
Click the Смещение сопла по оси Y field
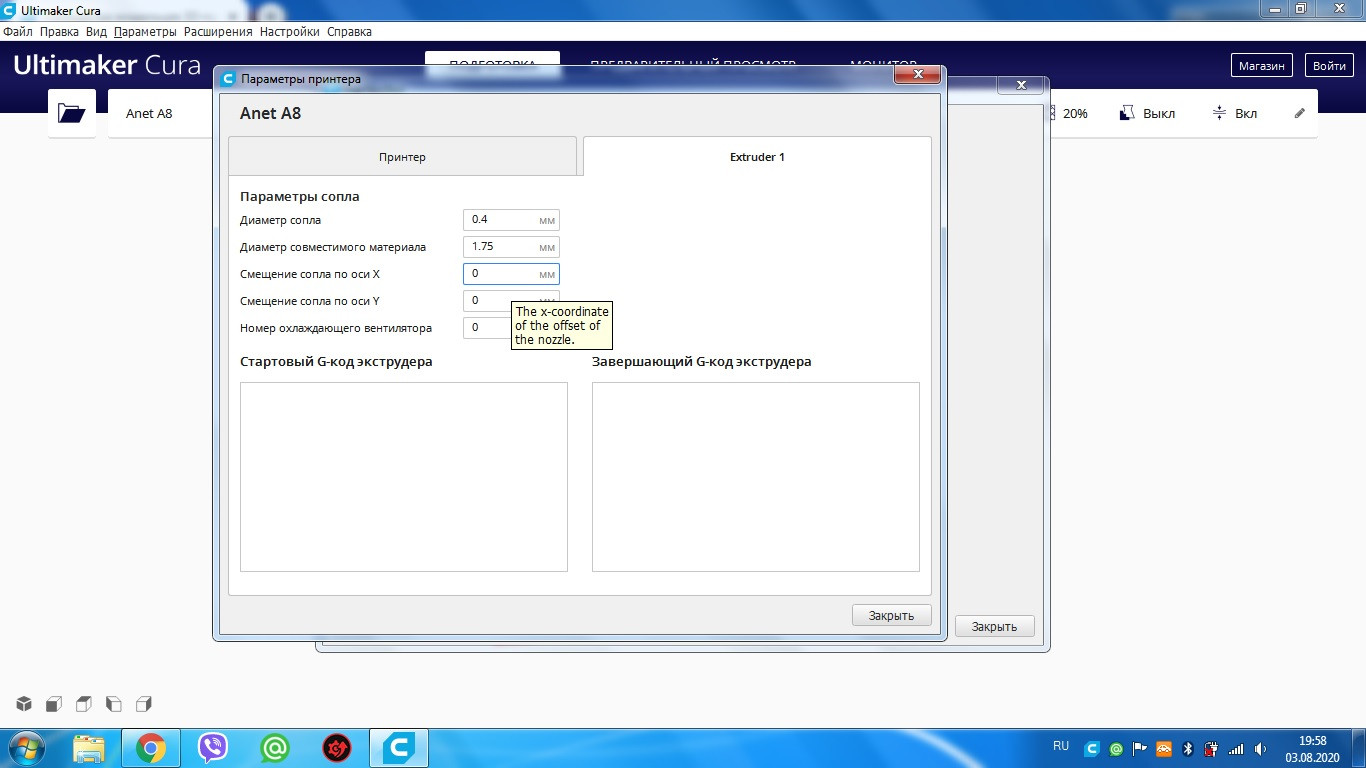[x=511, y=300]
